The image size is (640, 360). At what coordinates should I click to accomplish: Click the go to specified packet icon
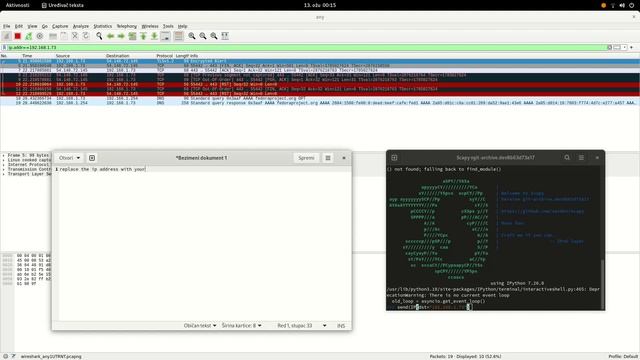132,36
